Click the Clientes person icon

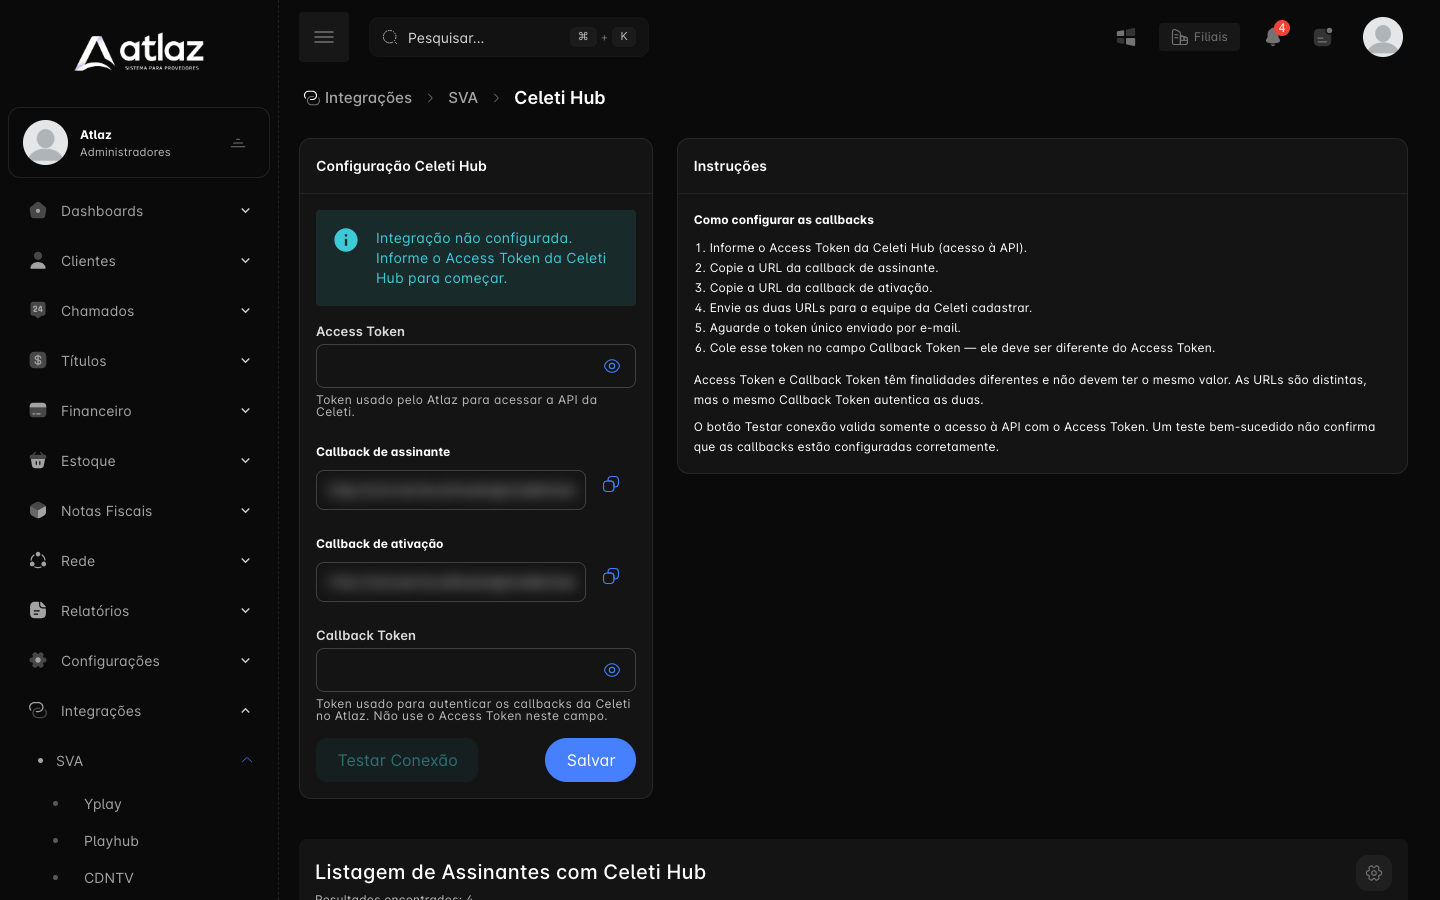click(38, 260)
